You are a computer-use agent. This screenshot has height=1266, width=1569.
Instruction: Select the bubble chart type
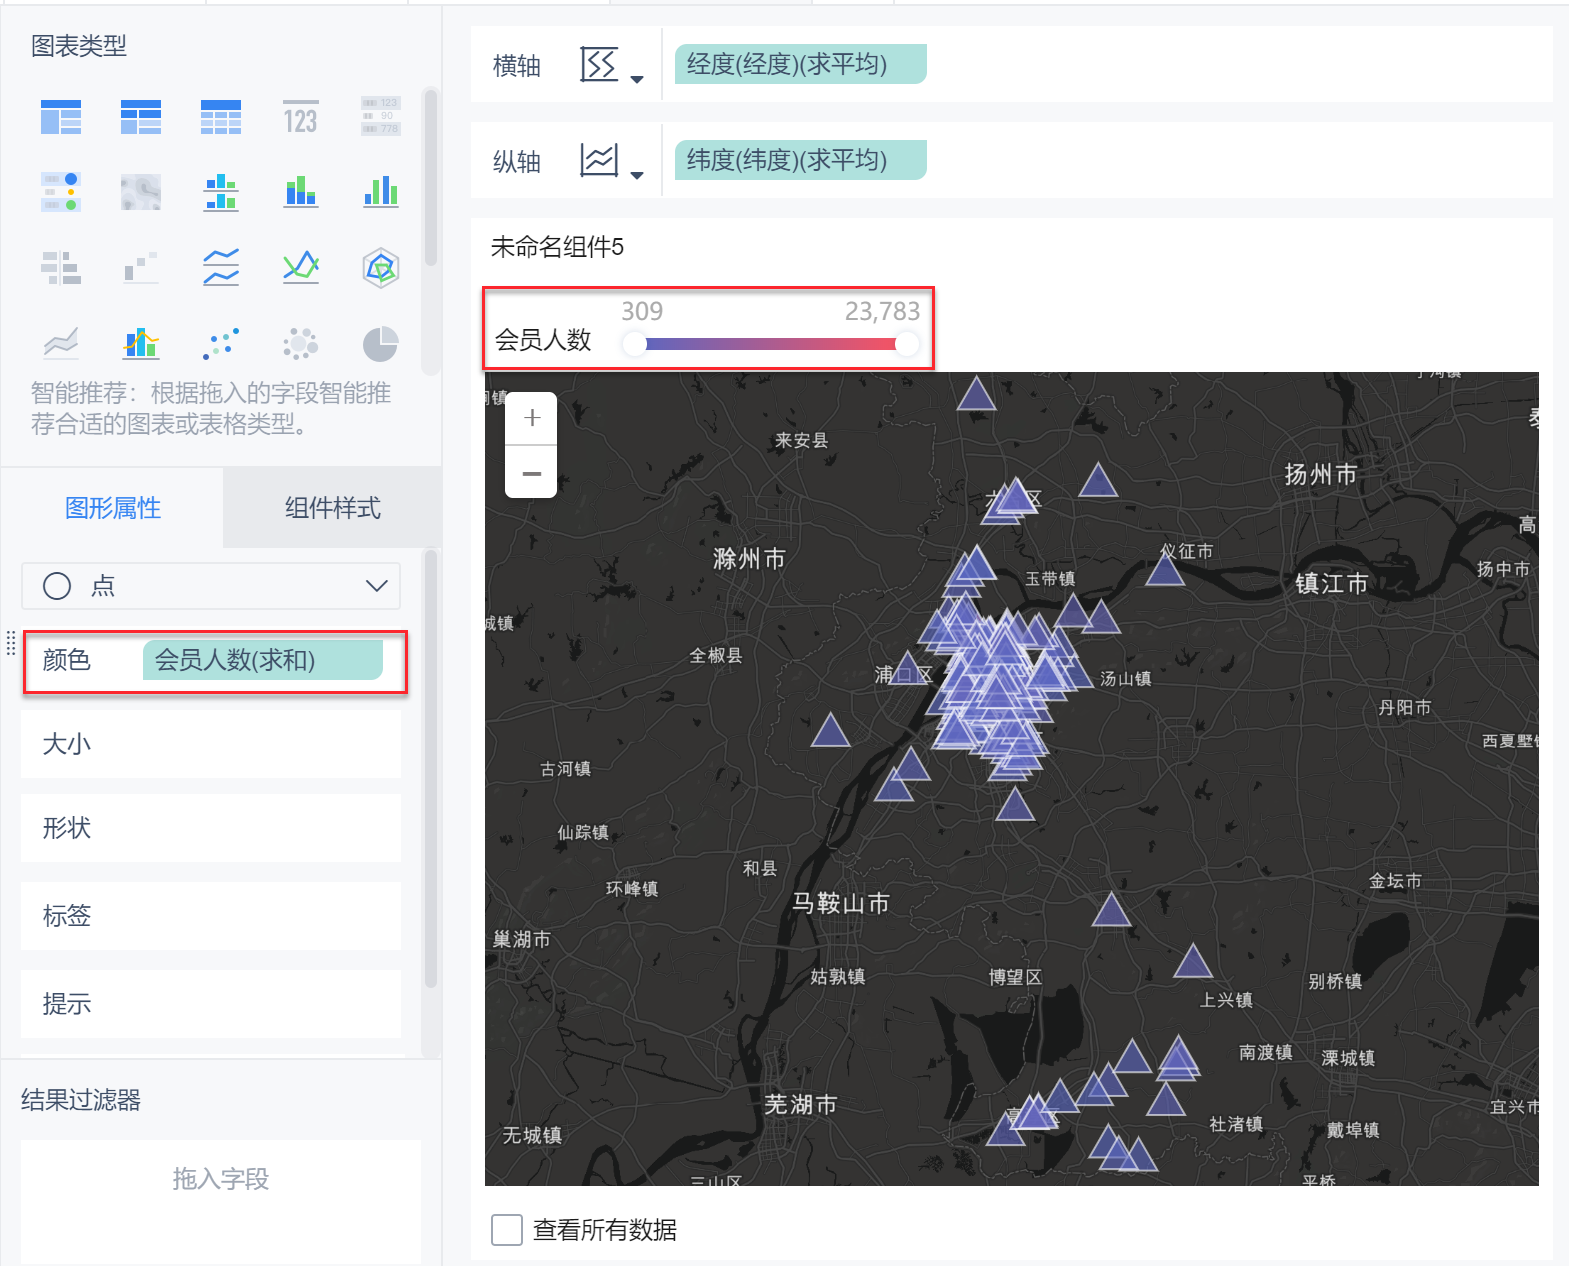point(300,343)
